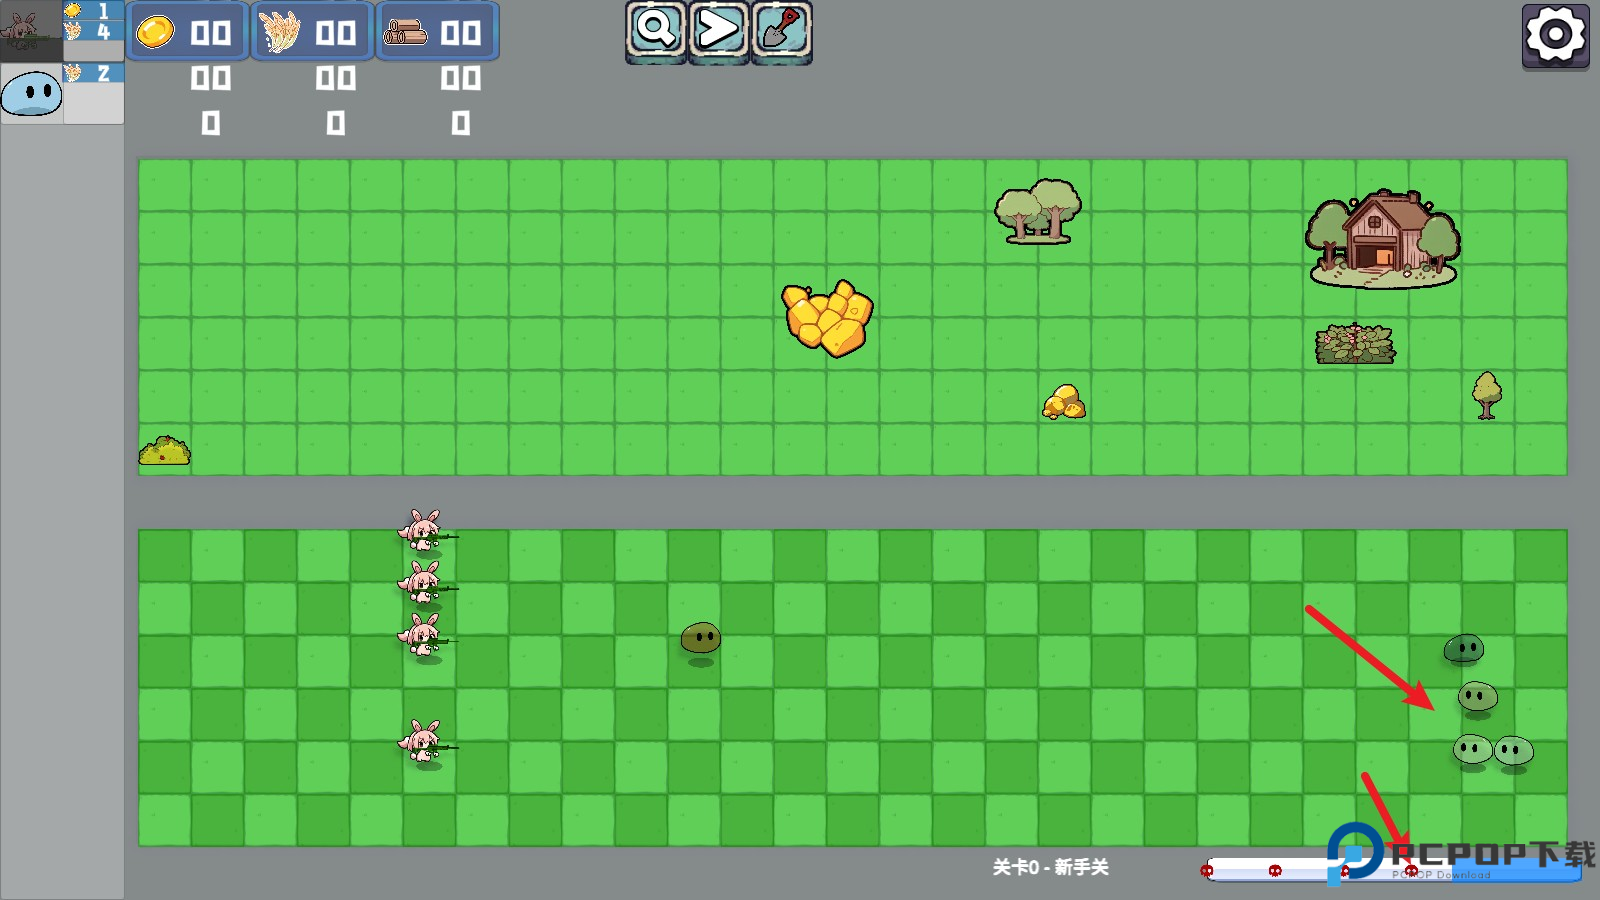Screen dimensions: 1600x900
Task: Click the gold coin resource counter
Action: tap(187, 32)
